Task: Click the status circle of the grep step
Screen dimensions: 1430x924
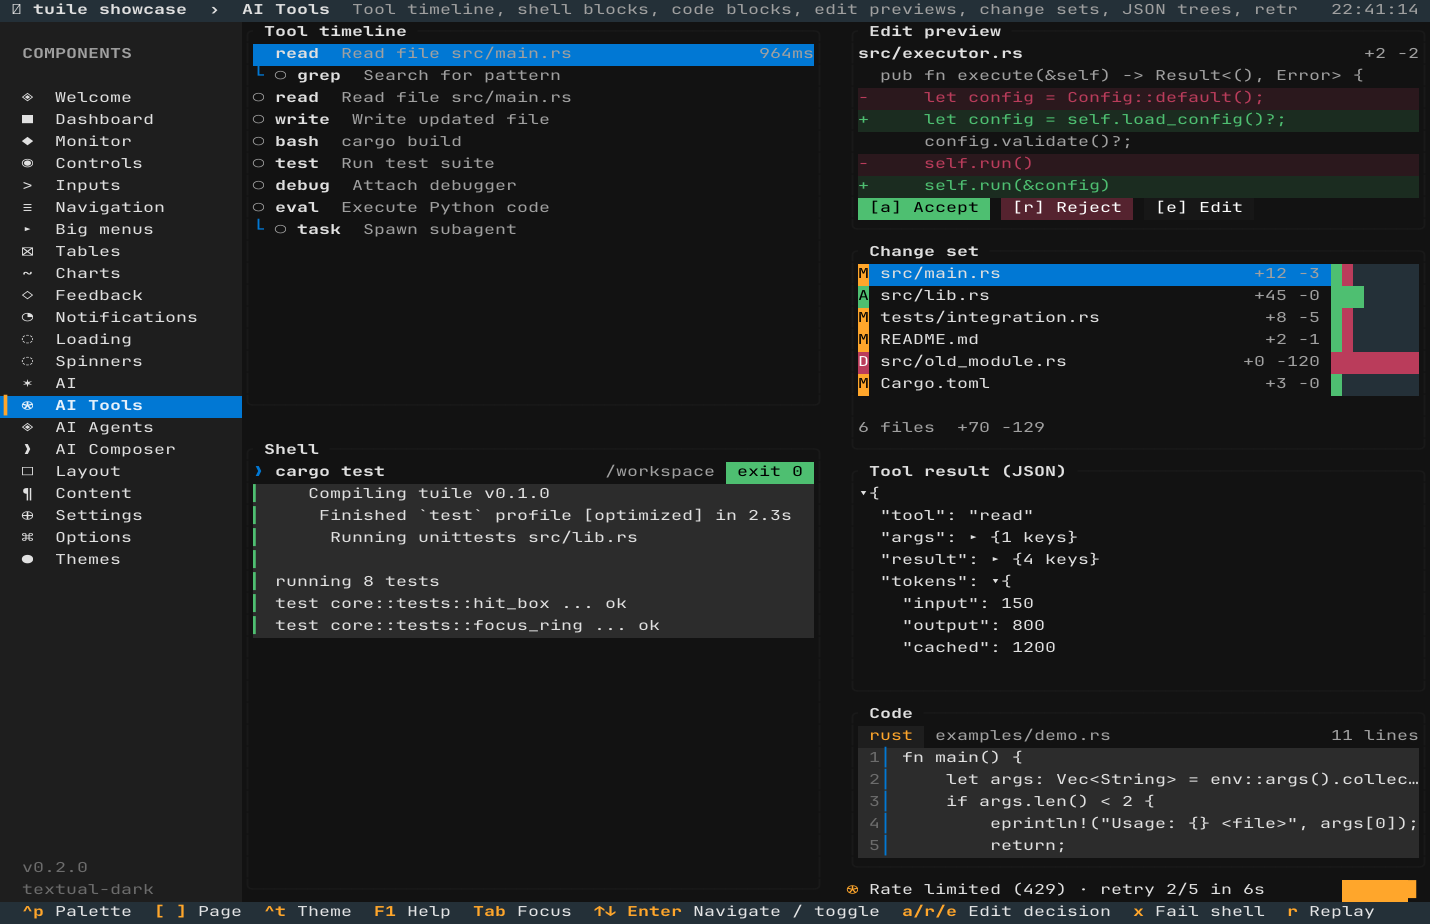Action: (280, 75)
